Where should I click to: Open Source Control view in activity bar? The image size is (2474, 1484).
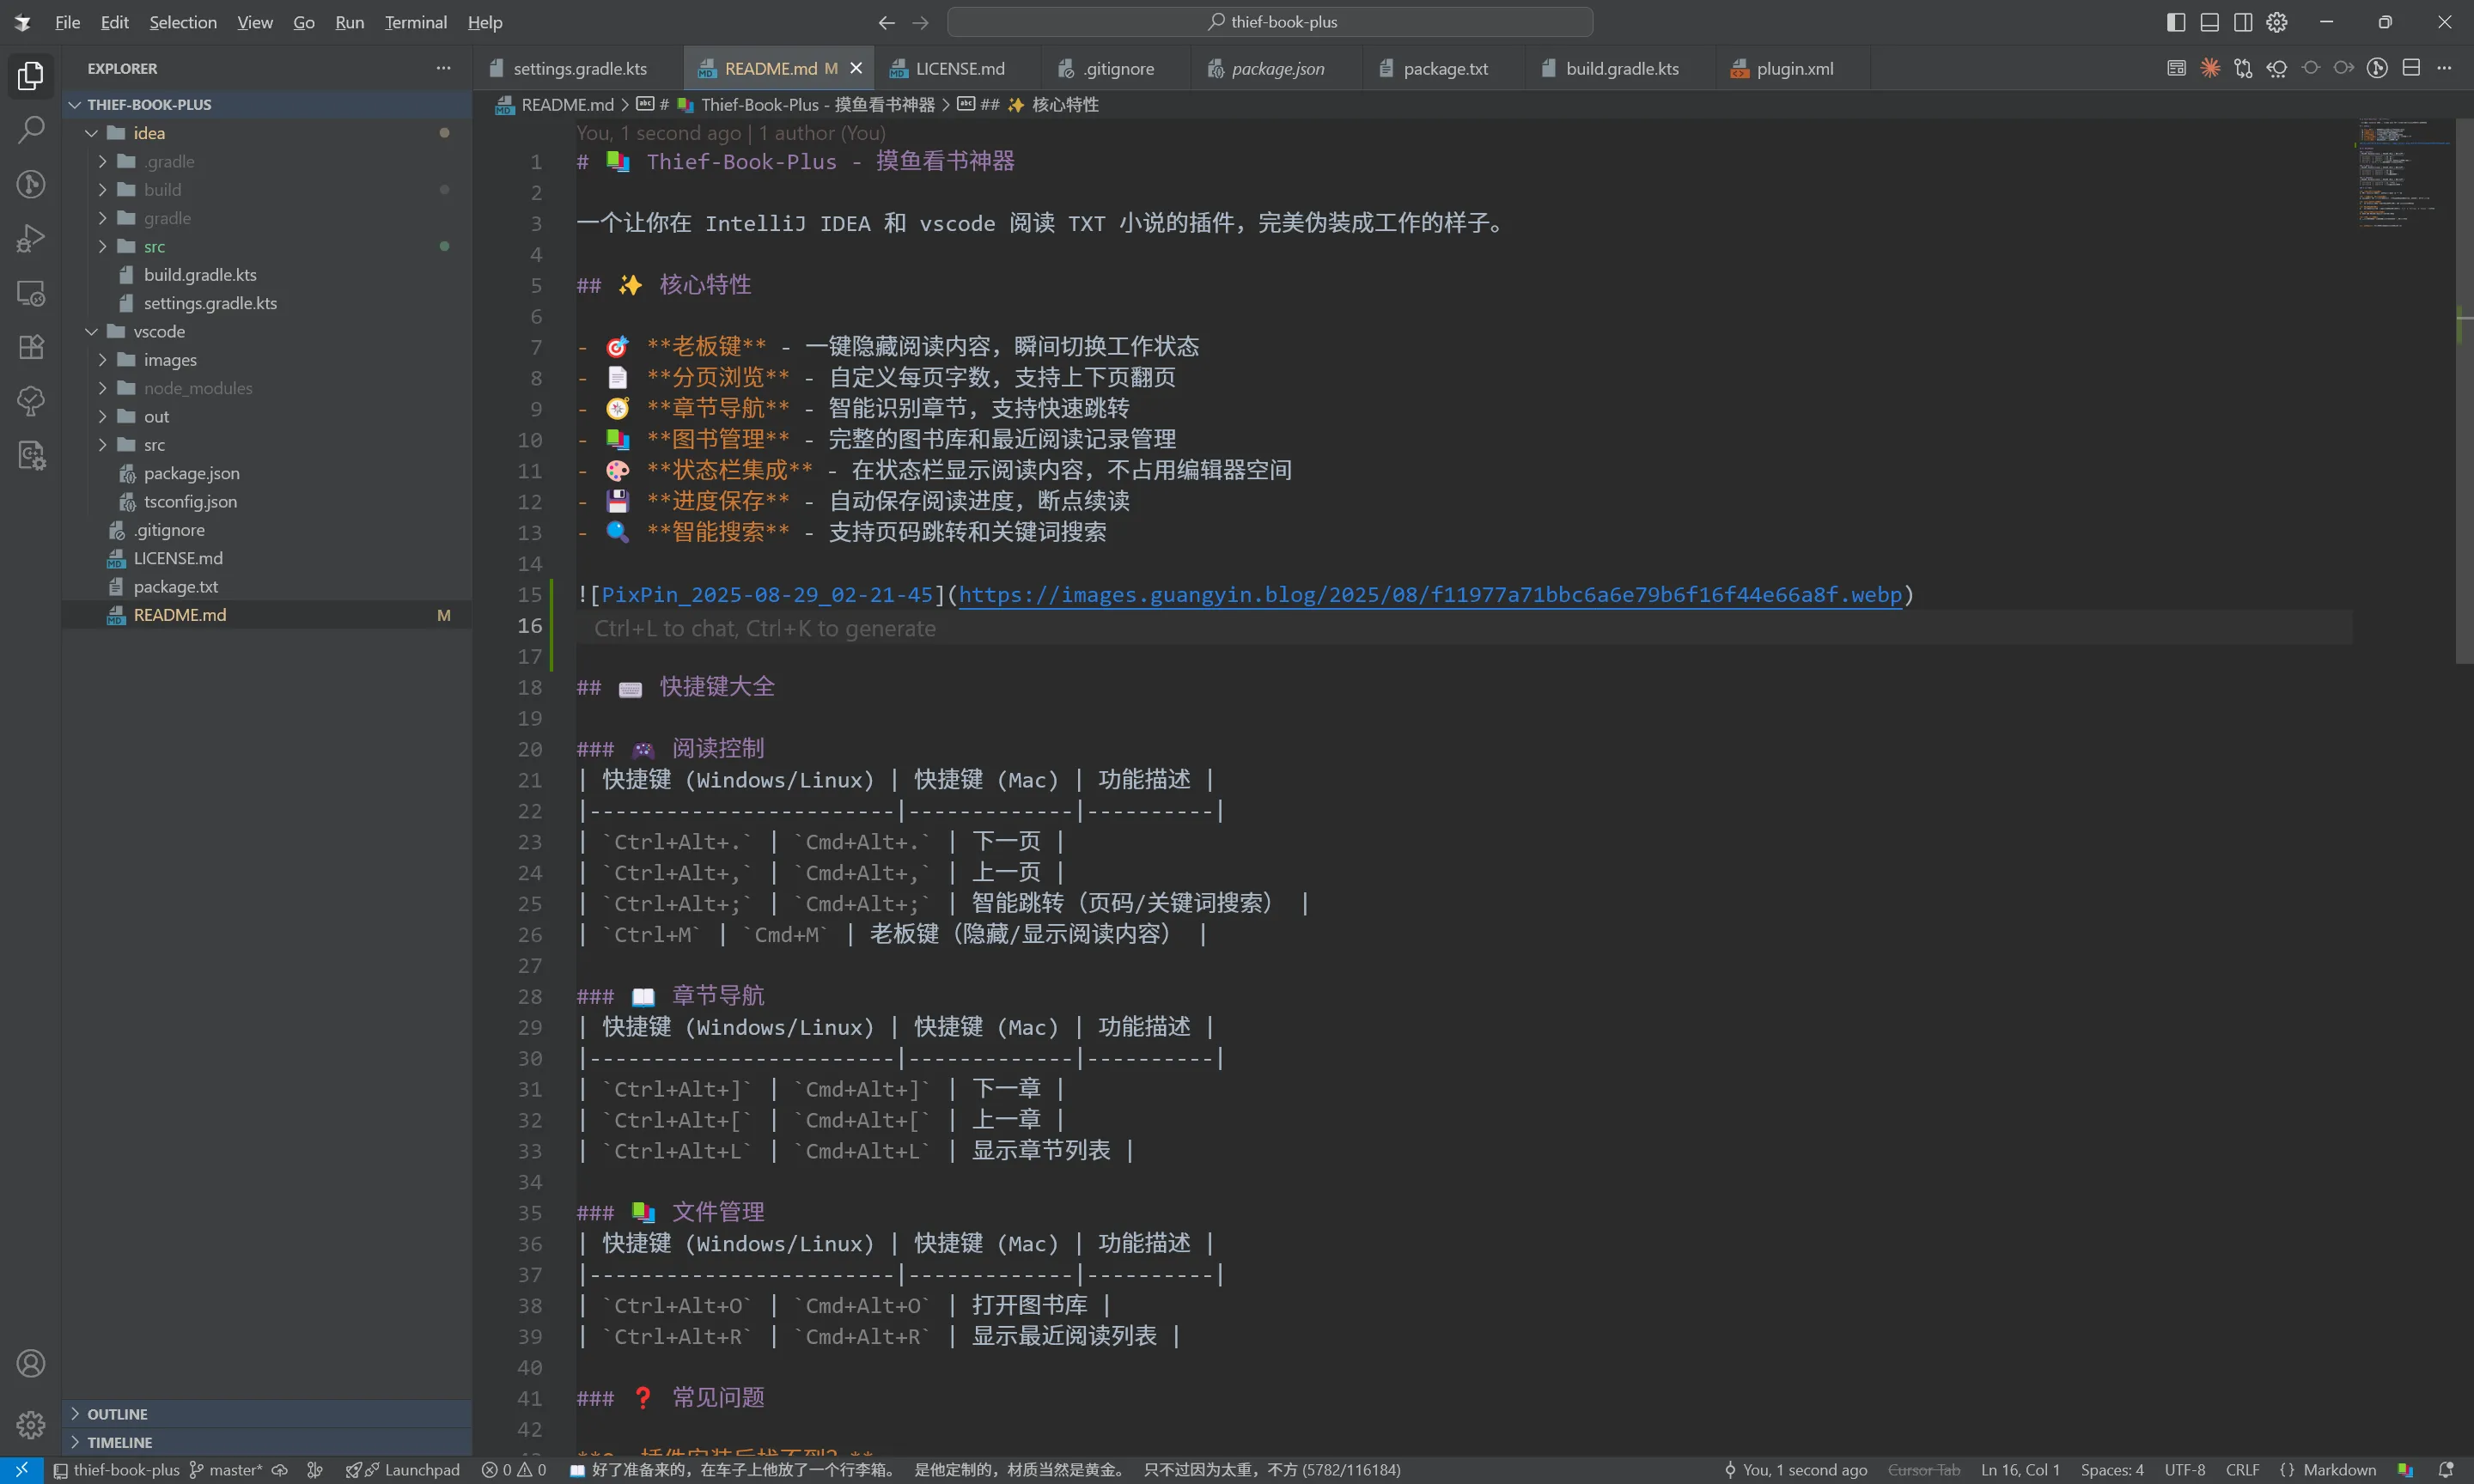point(31,184)
